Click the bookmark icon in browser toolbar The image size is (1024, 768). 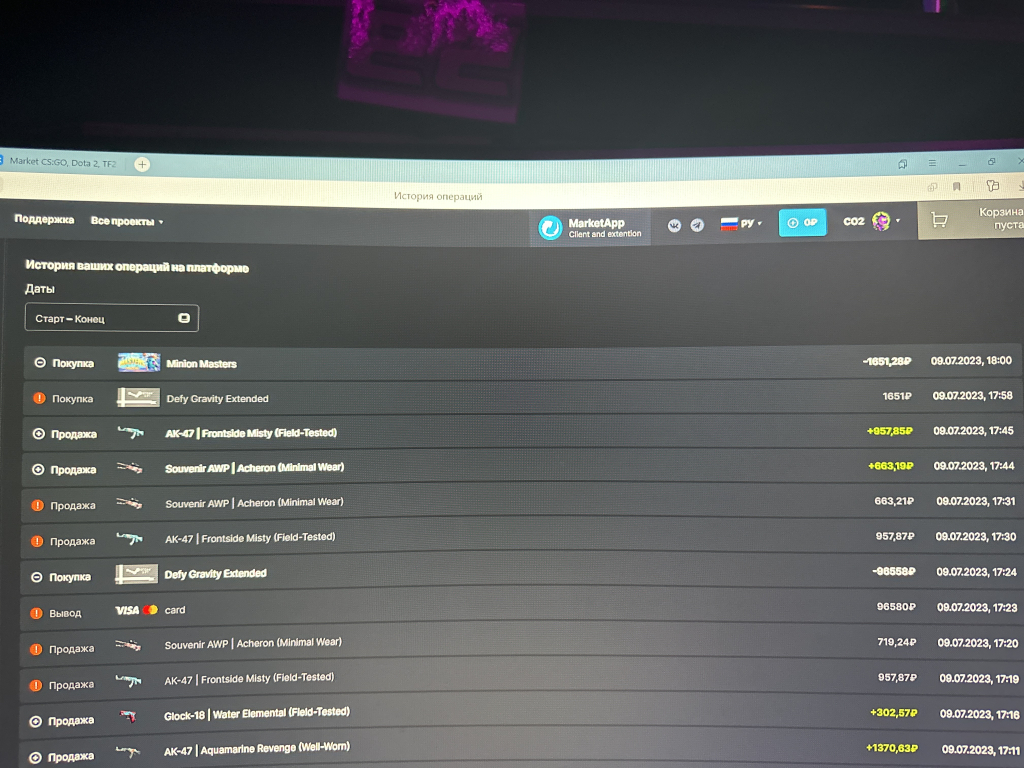coord(957,187)
